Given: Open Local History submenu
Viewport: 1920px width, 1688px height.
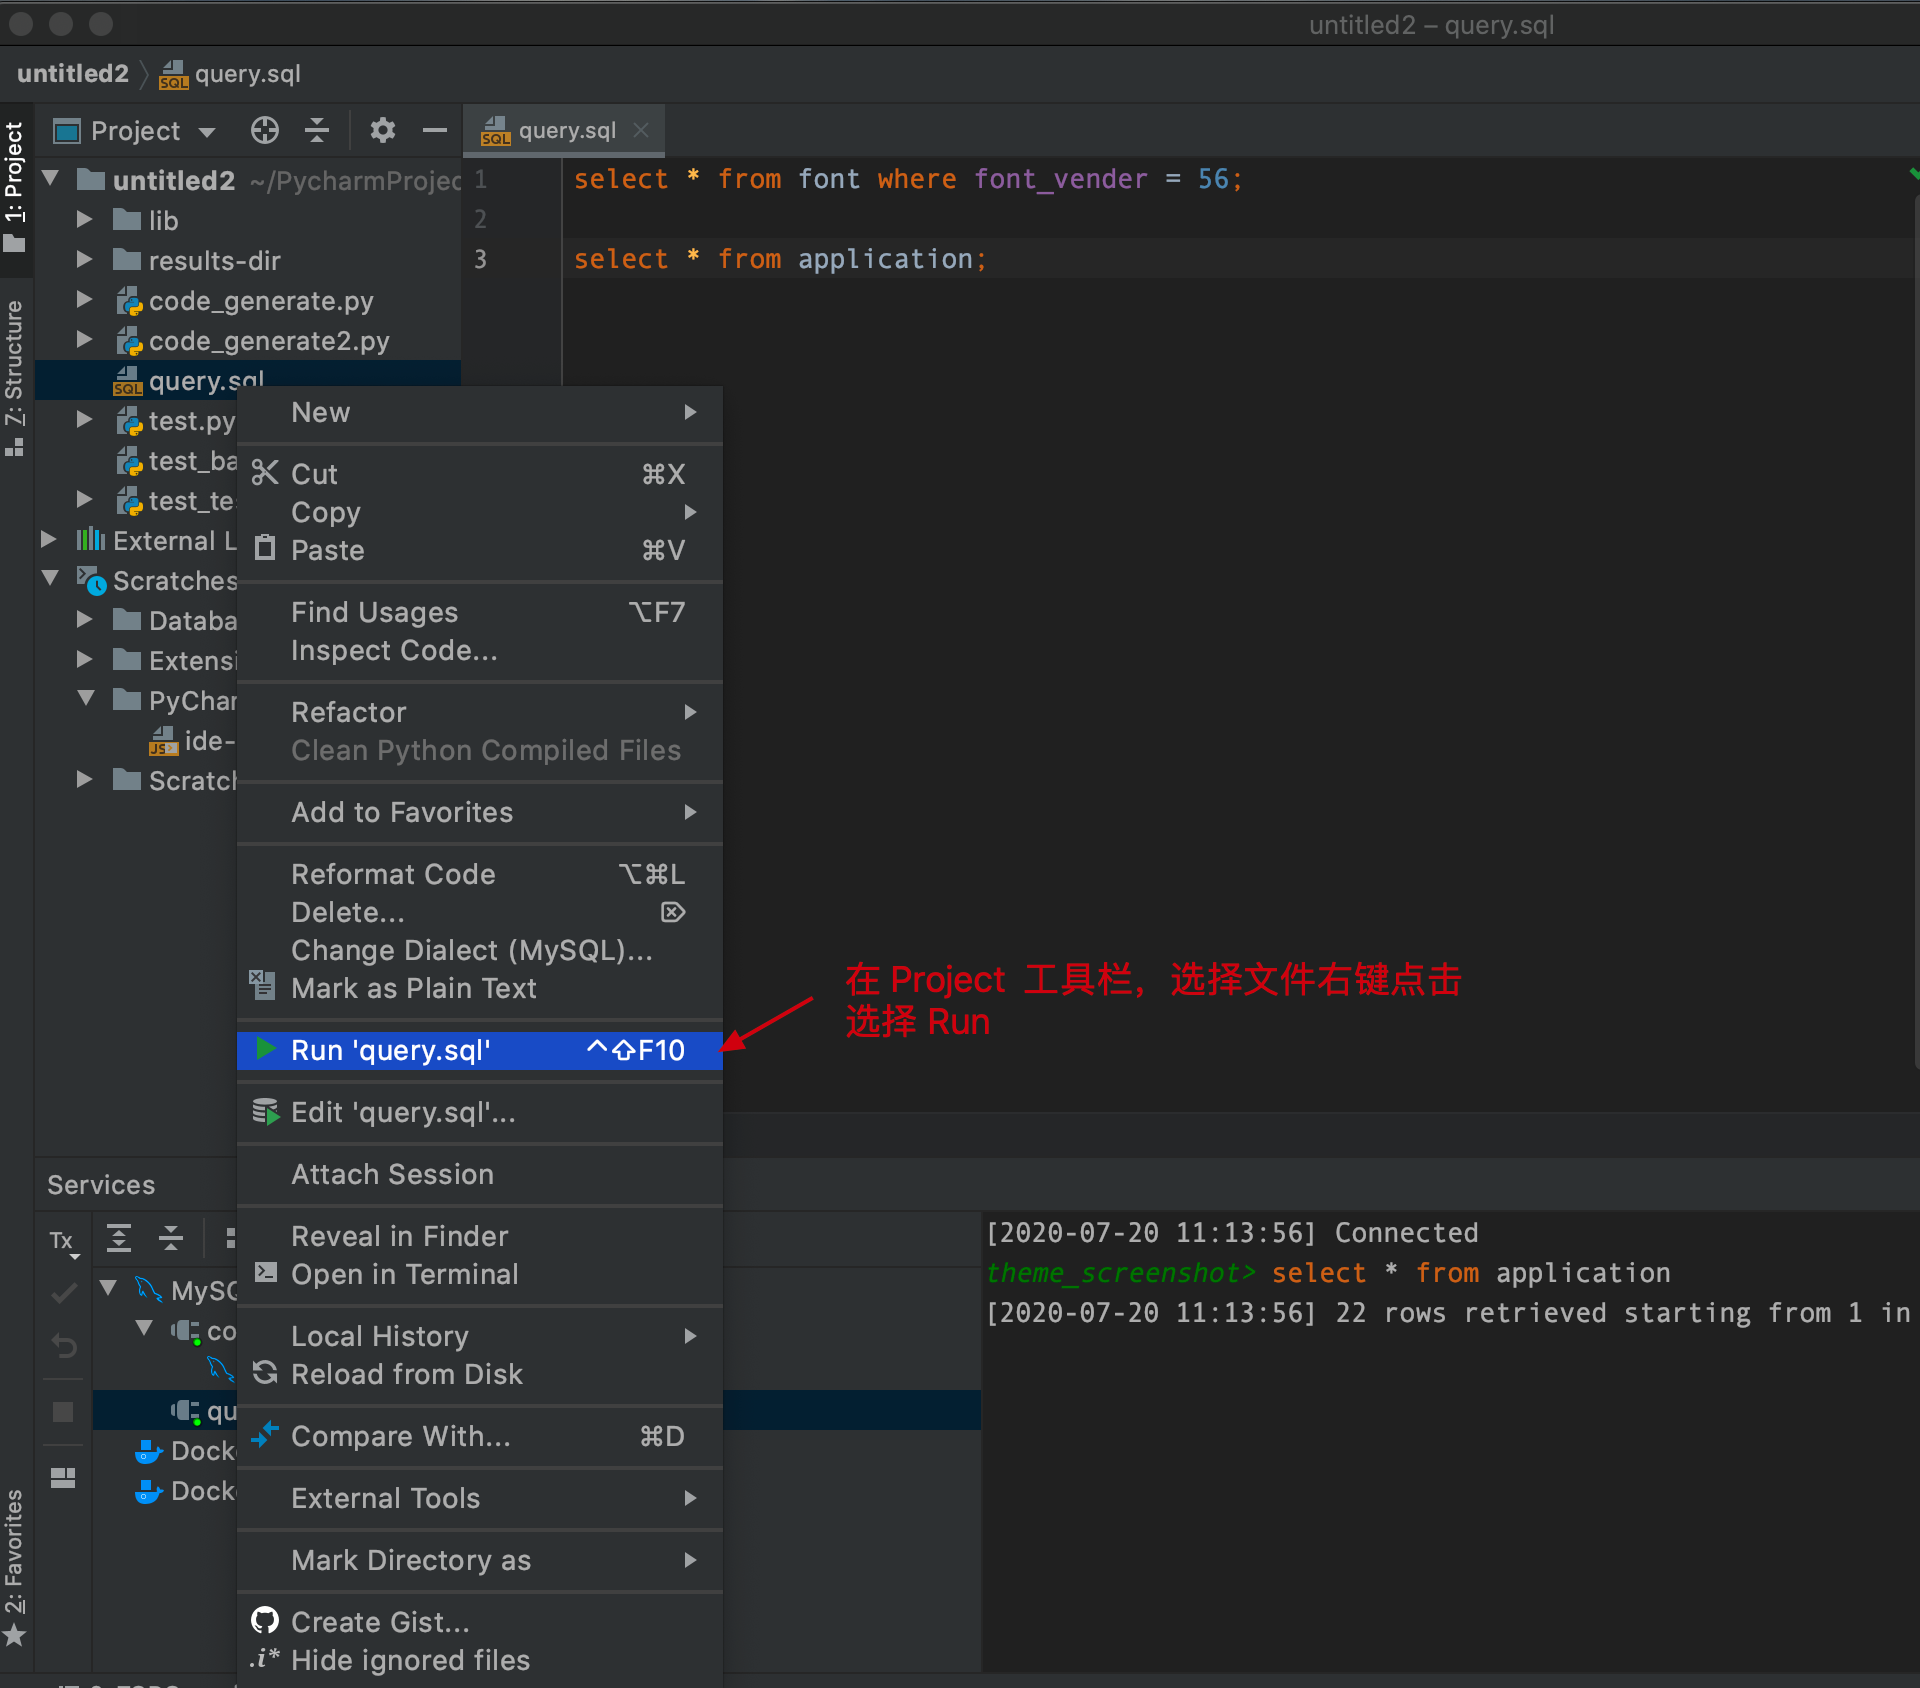Looking at the screenshot, I should point(480,1336).
